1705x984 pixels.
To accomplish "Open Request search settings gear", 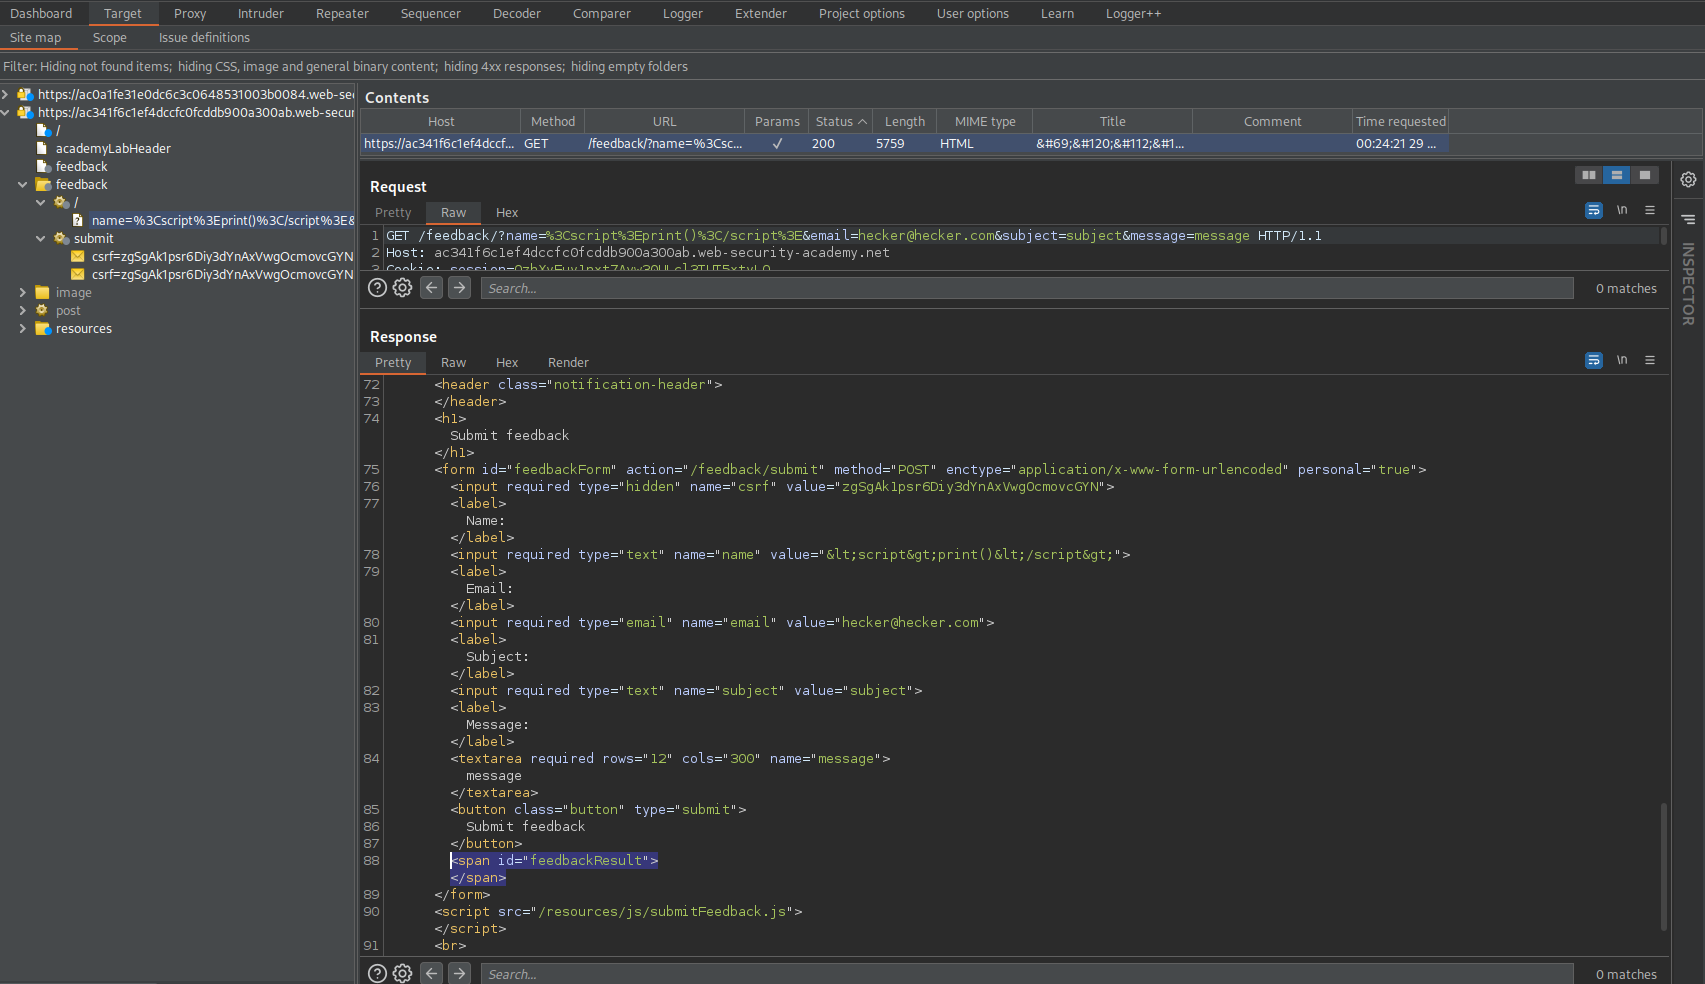I will [402, 288].
